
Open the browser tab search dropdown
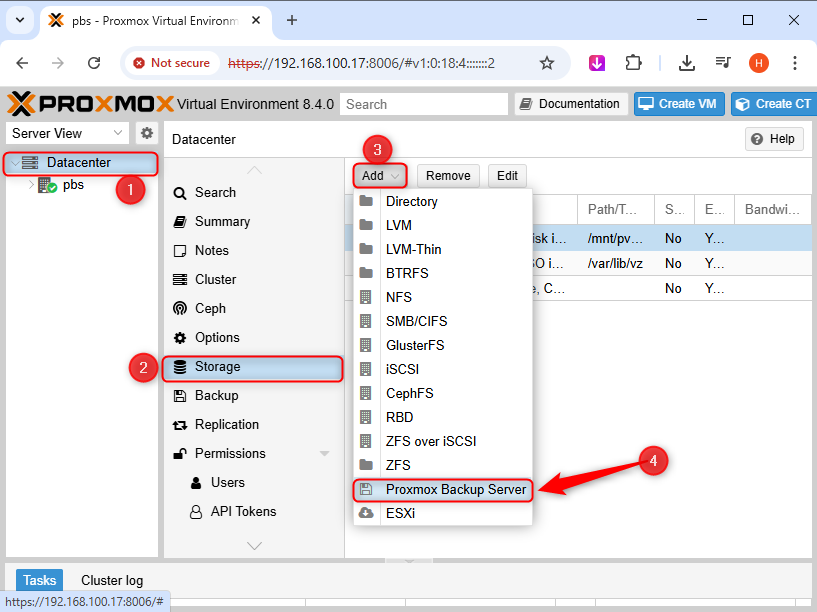pyautogui.click(x=20, y=20)
